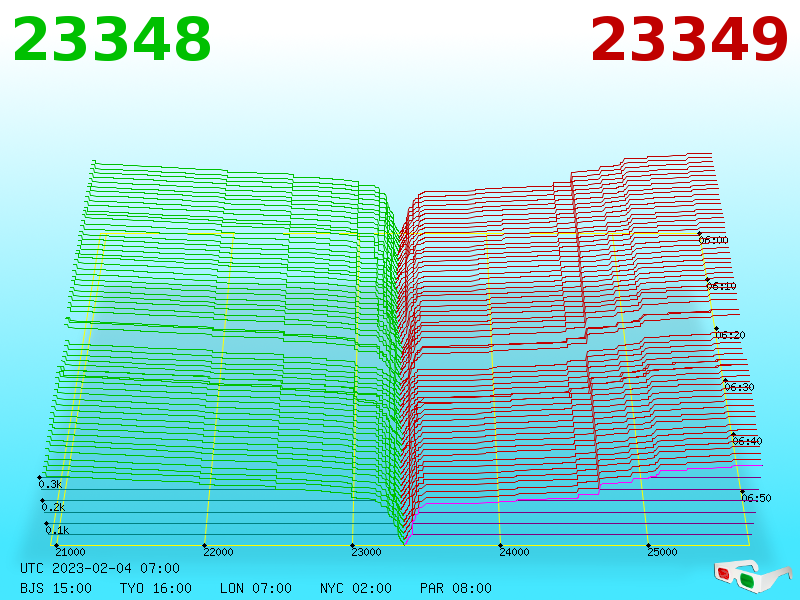Image resolution: width=800 pixels, height=600 pixels.
Task: Click the 0.2k depth axis label
Action: click(x=53, y=507)
